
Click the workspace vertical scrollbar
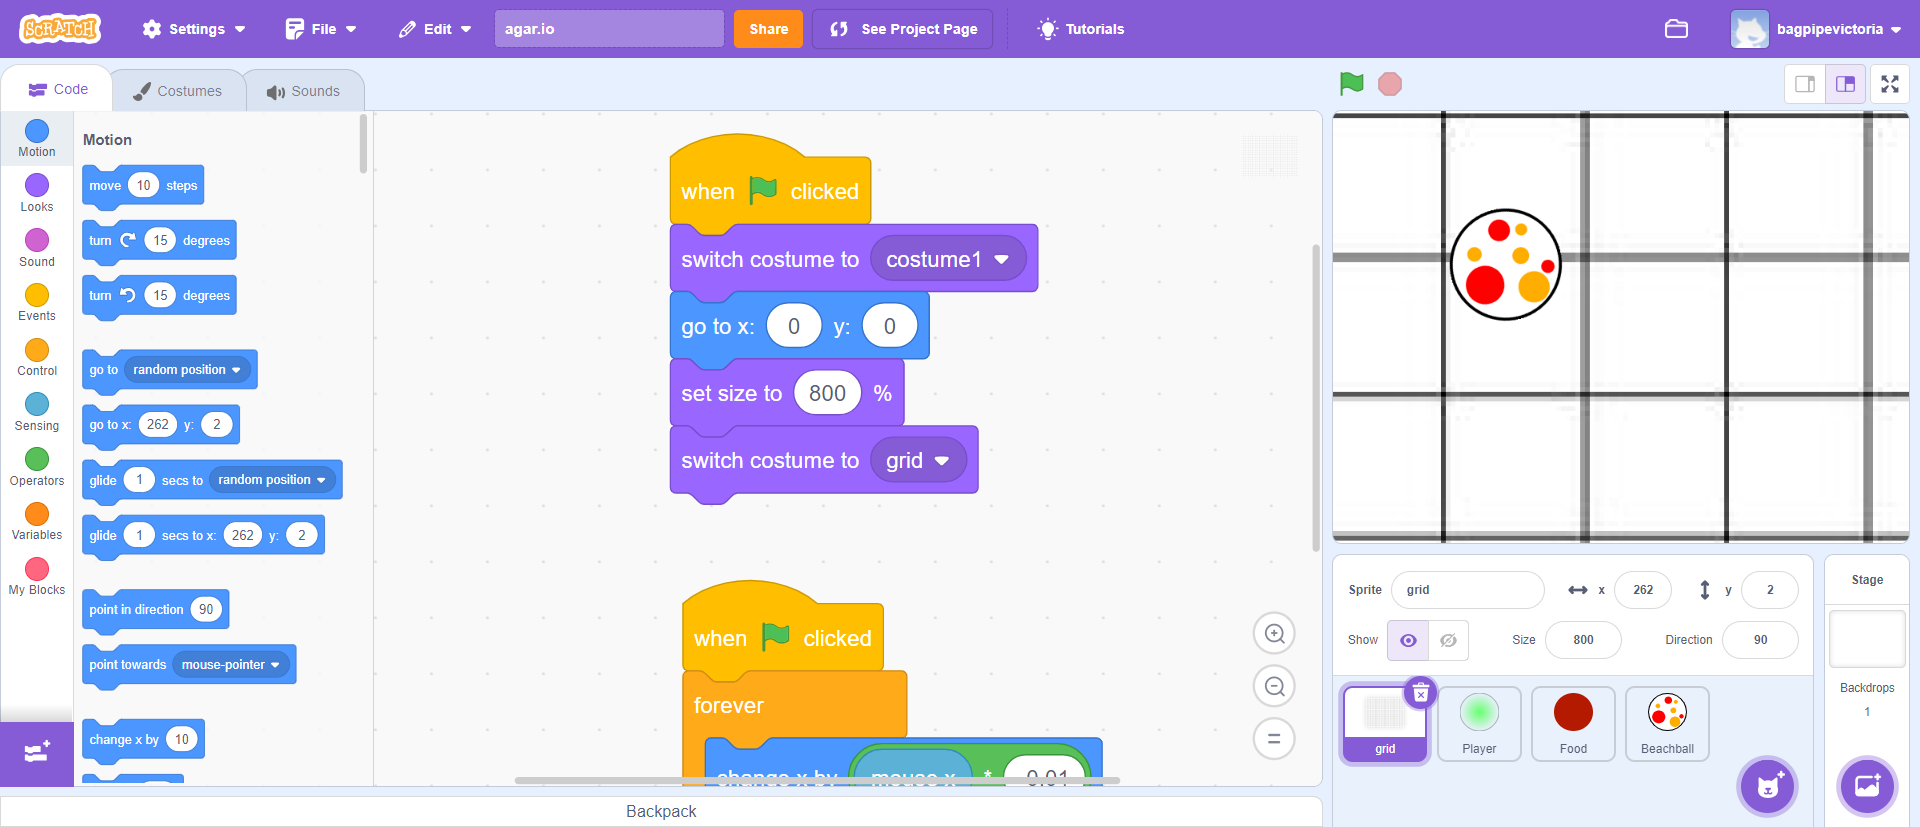[1316, 397]
